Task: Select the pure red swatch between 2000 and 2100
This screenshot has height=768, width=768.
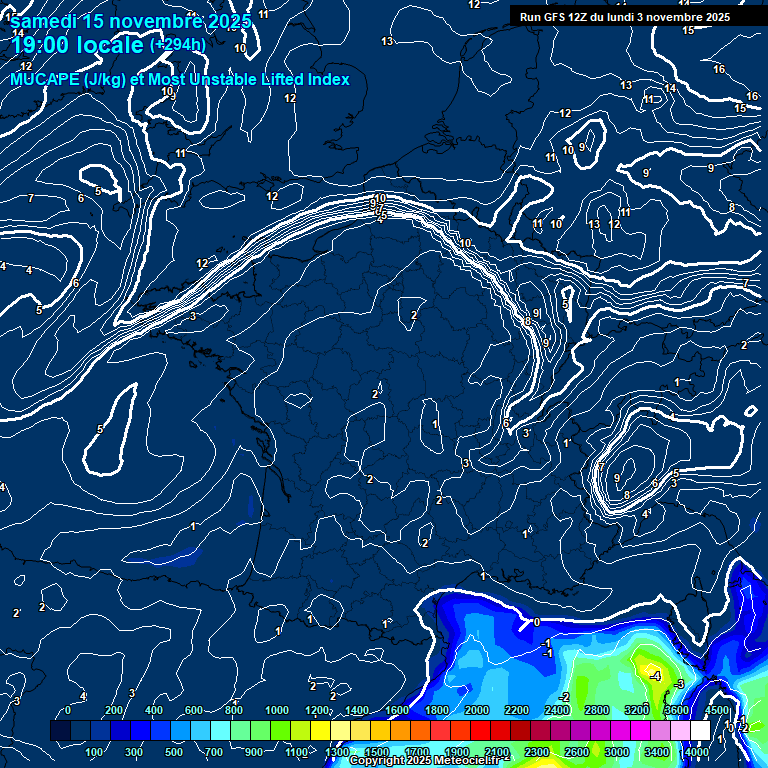Action: pyautogui.click(x=480, y=730)
